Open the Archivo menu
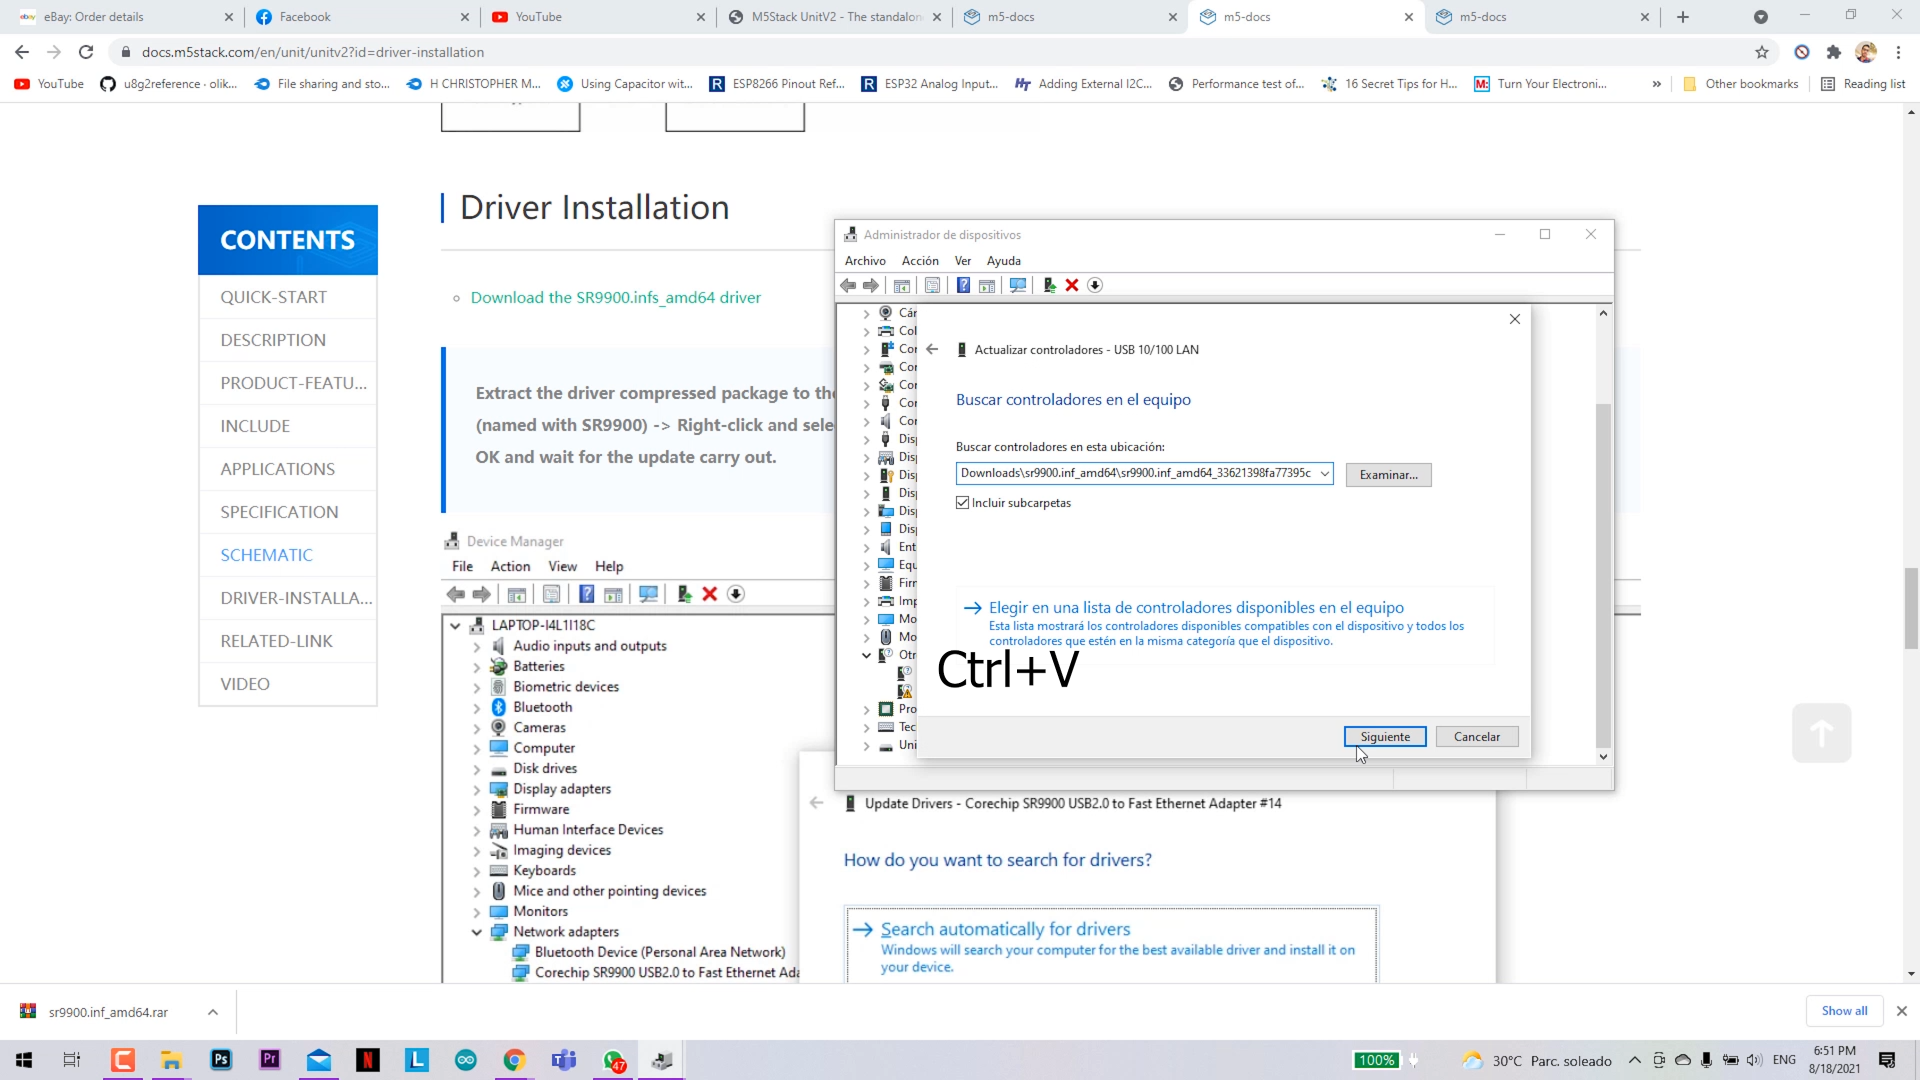1920x1080 pixels. (x=865, y=261)
